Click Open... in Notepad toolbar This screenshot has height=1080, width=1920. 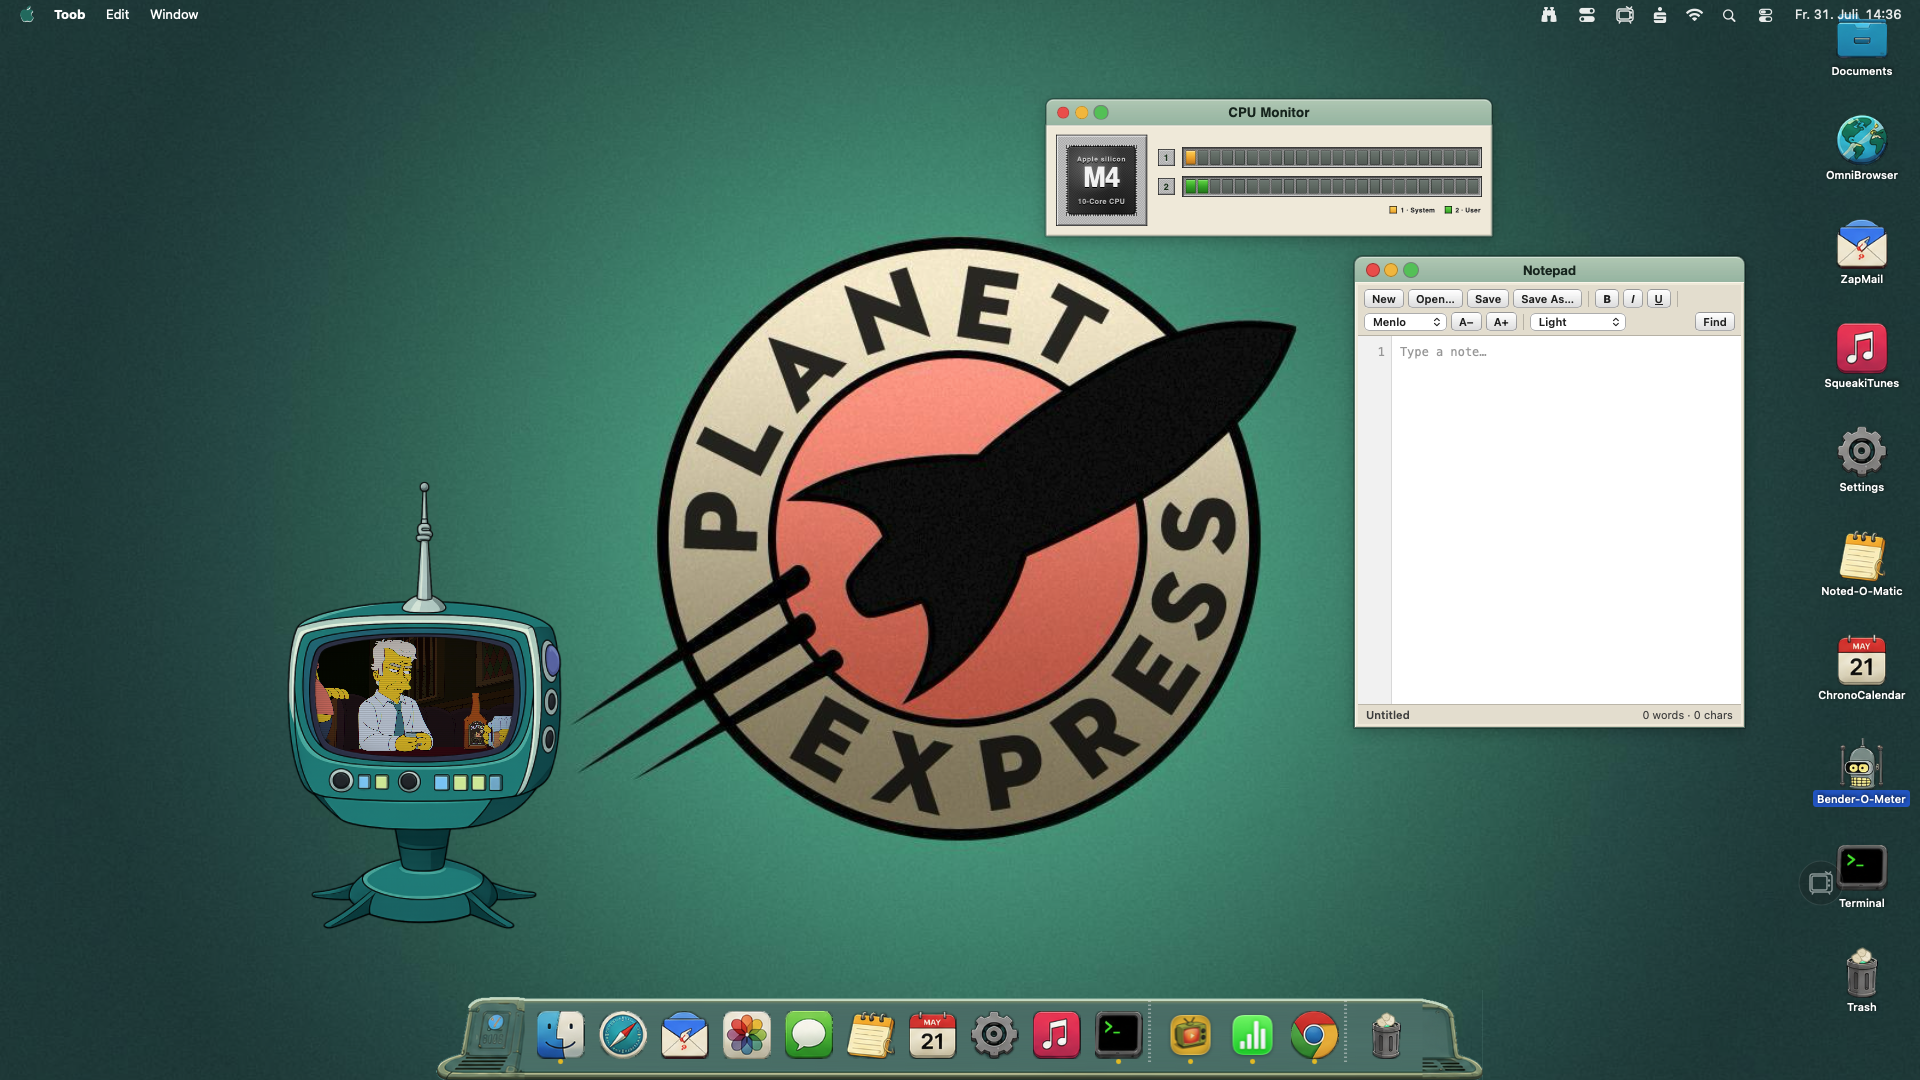pos(1435,299)
